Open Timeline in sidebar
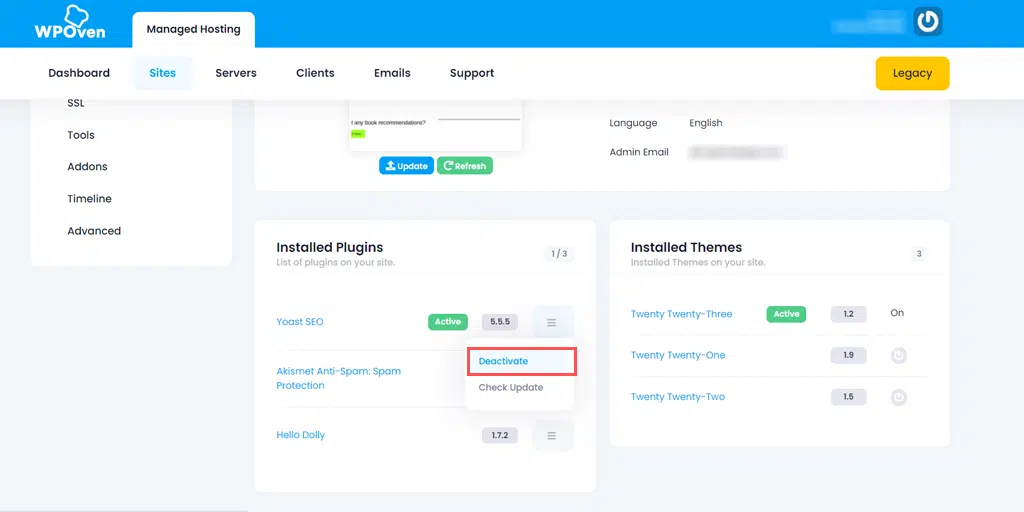Screen dimensions: 1024x512 (89, 199)
